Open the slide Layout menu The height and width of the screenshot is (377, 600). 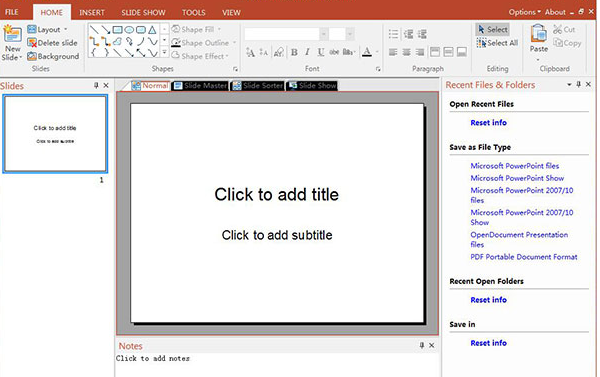[x=47, y=29]
